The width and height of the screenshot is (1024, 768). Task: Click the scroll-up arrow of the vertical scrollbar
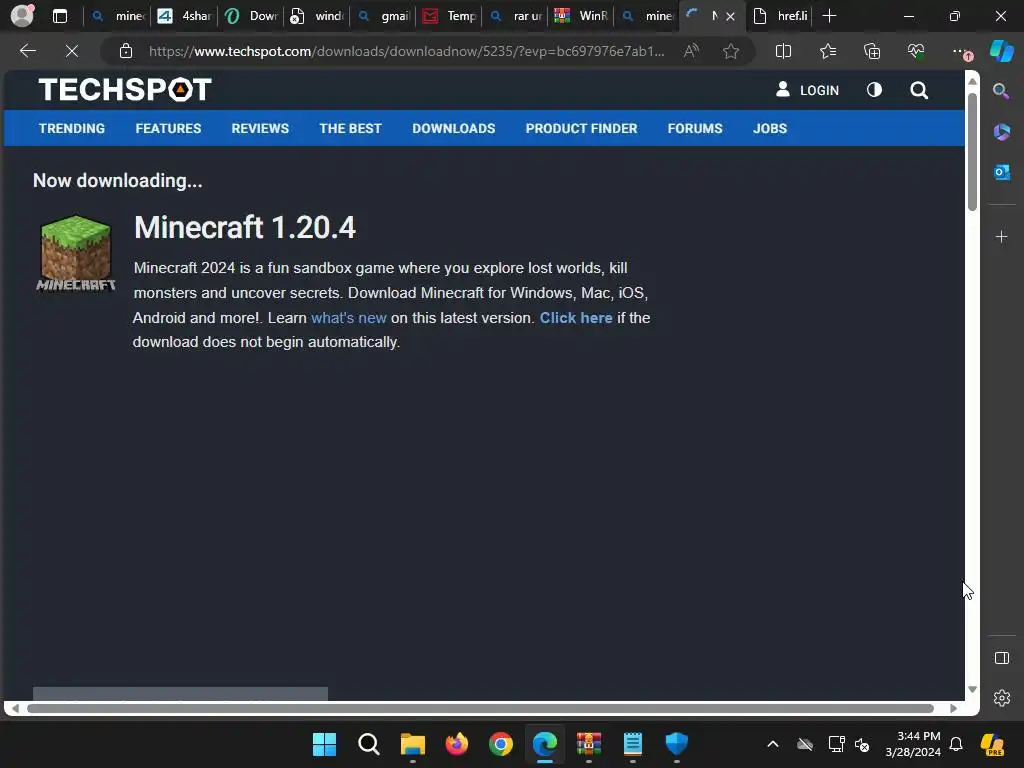(972, 81)
